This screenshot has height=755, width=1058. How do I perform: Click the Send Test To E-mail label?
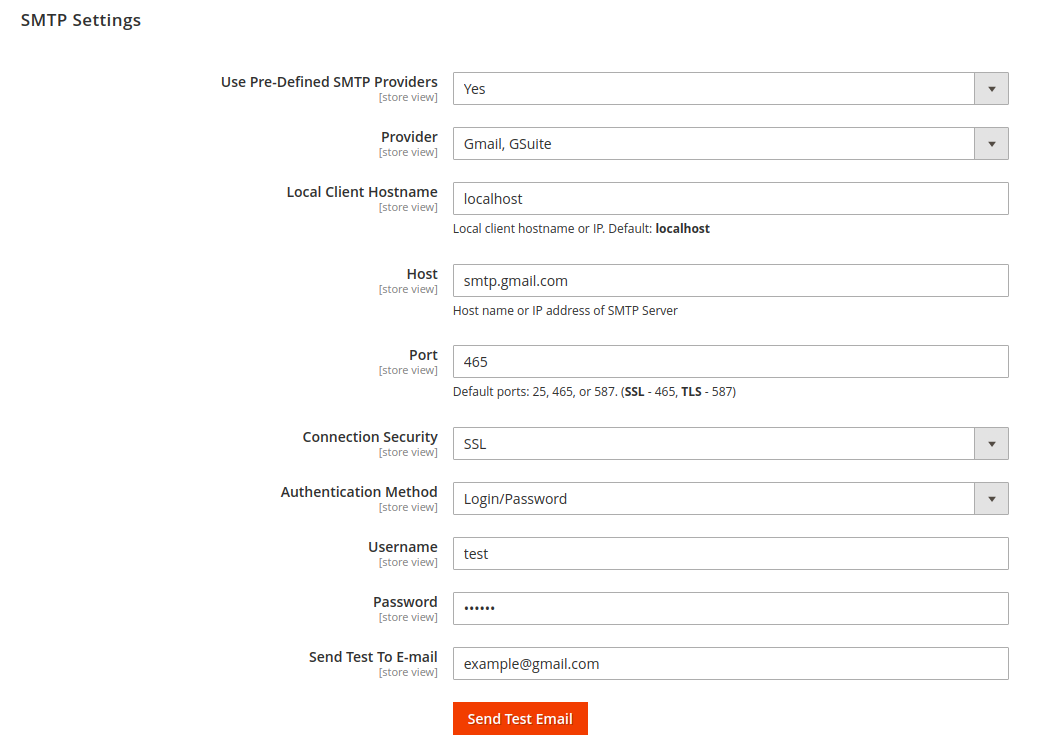tap(373, 657)
